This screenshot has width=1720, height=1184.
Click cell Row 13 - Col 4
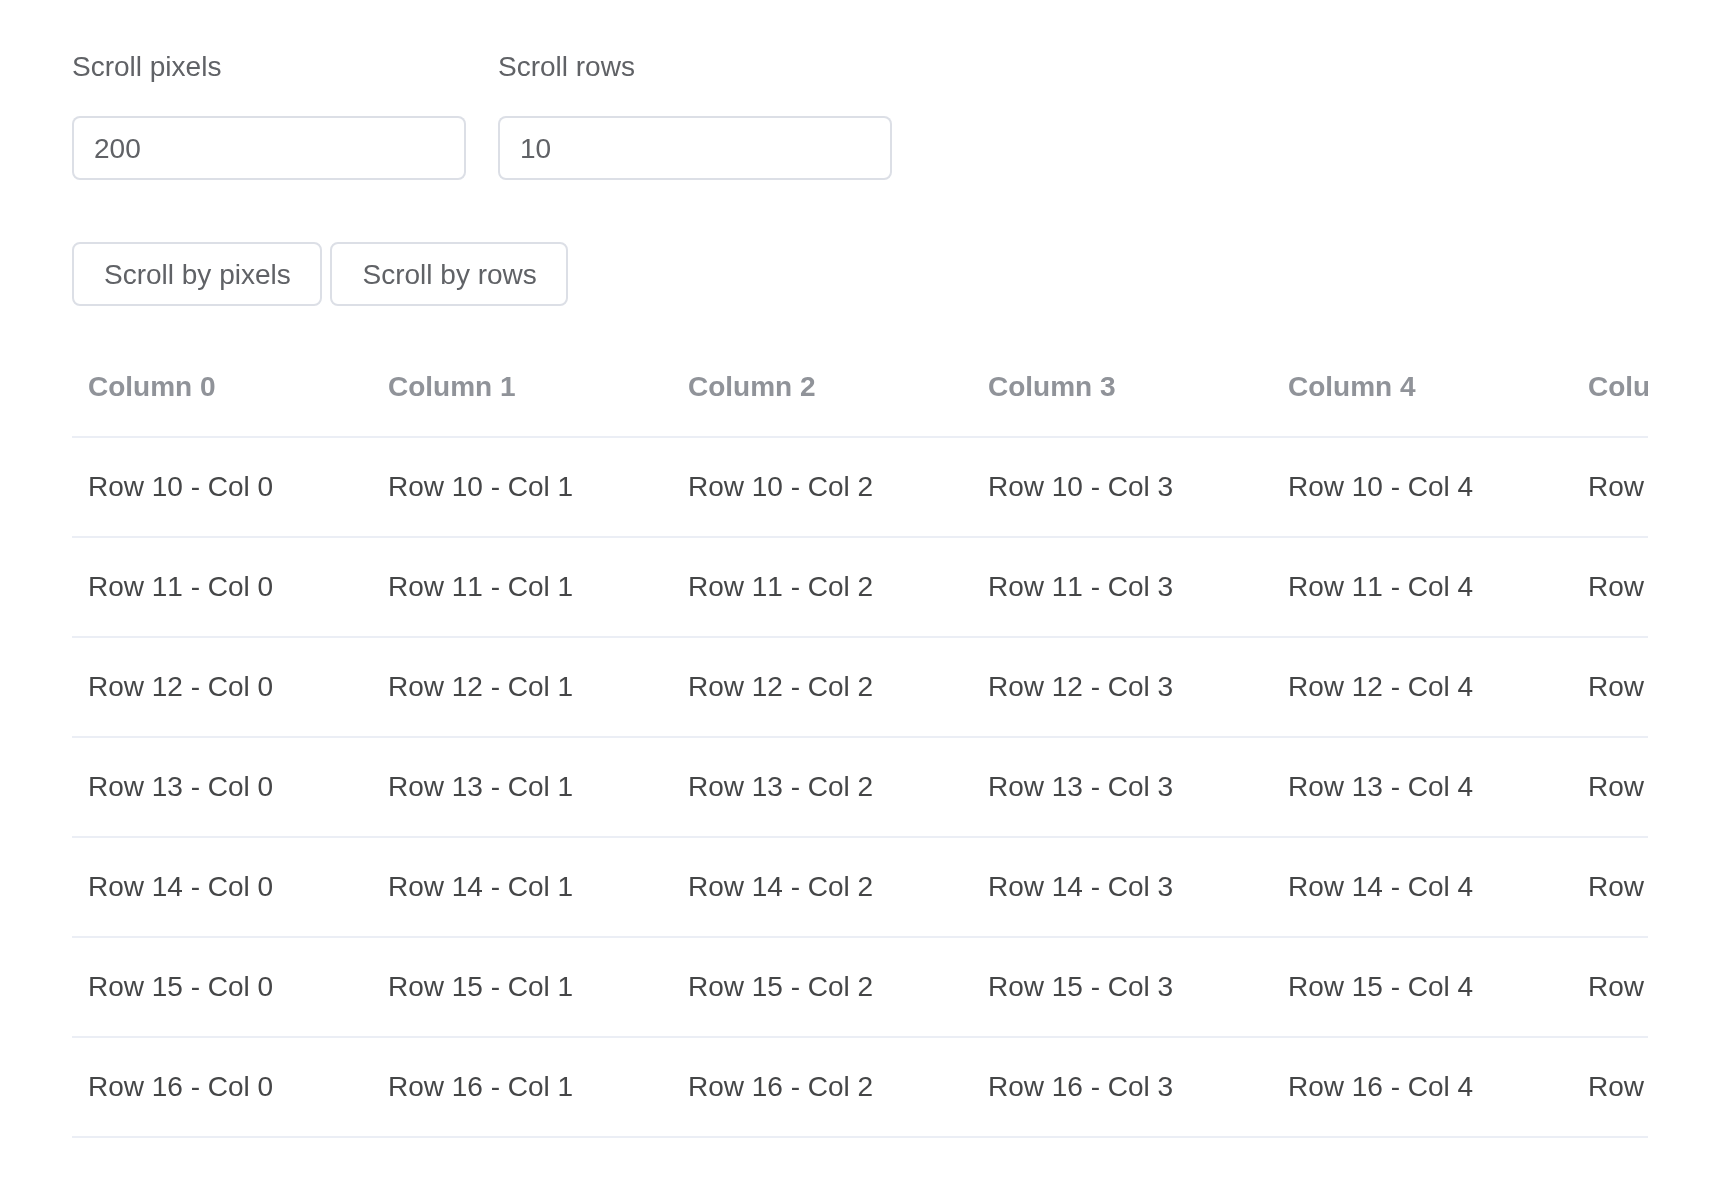[1422, 787]
